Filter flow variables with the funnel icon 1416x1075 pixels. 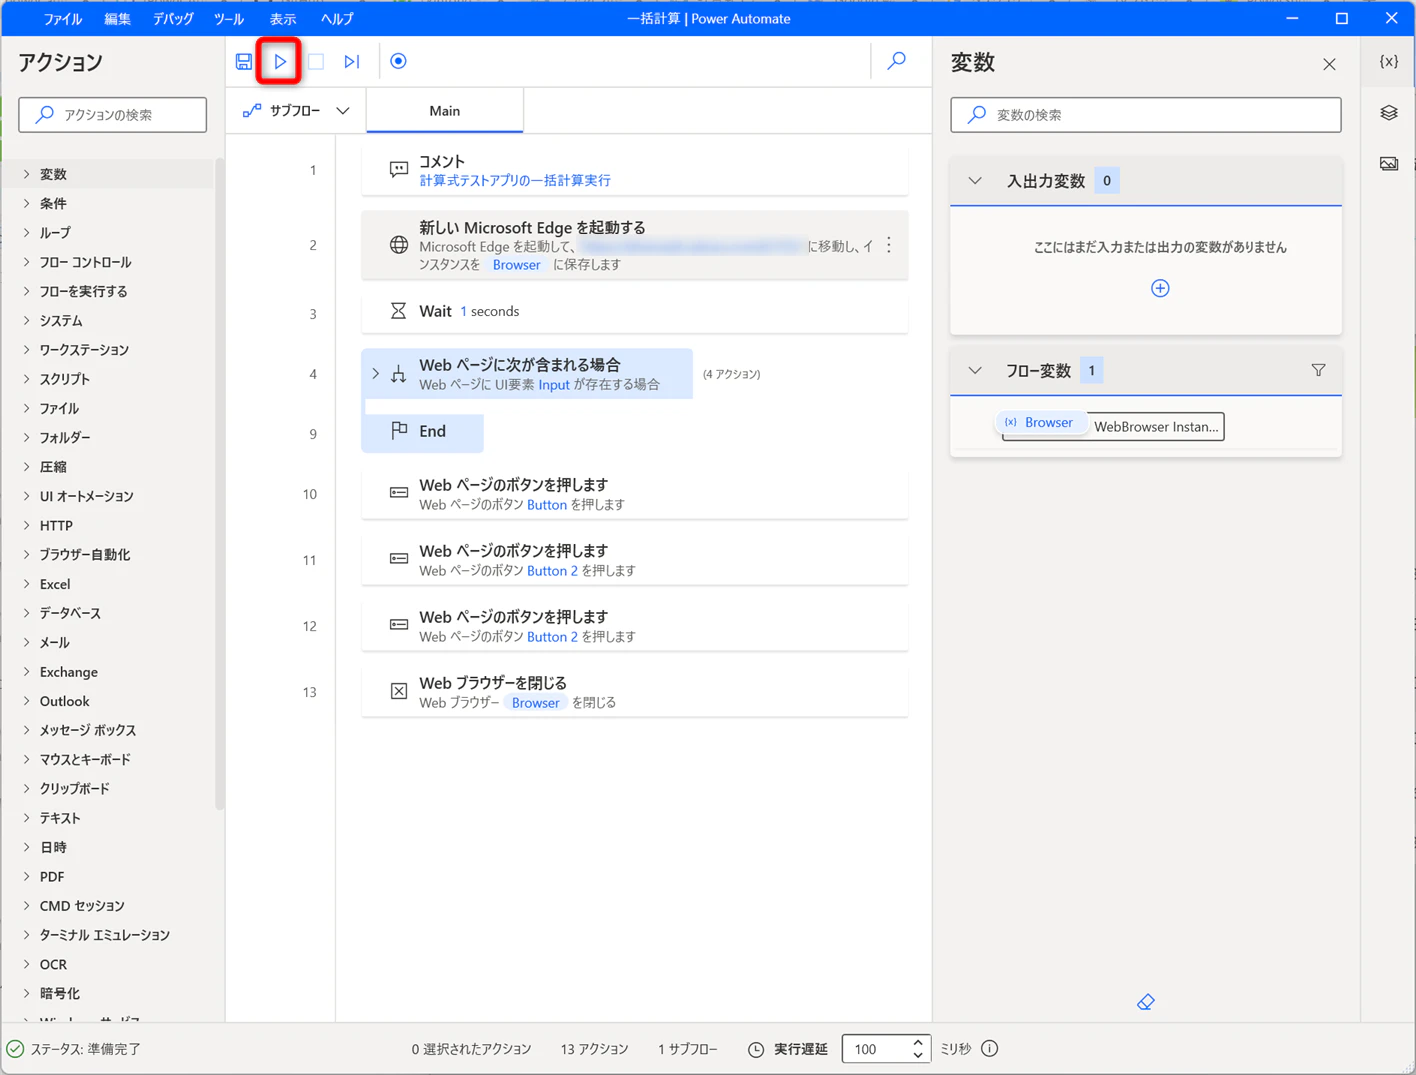[1318, 370]
